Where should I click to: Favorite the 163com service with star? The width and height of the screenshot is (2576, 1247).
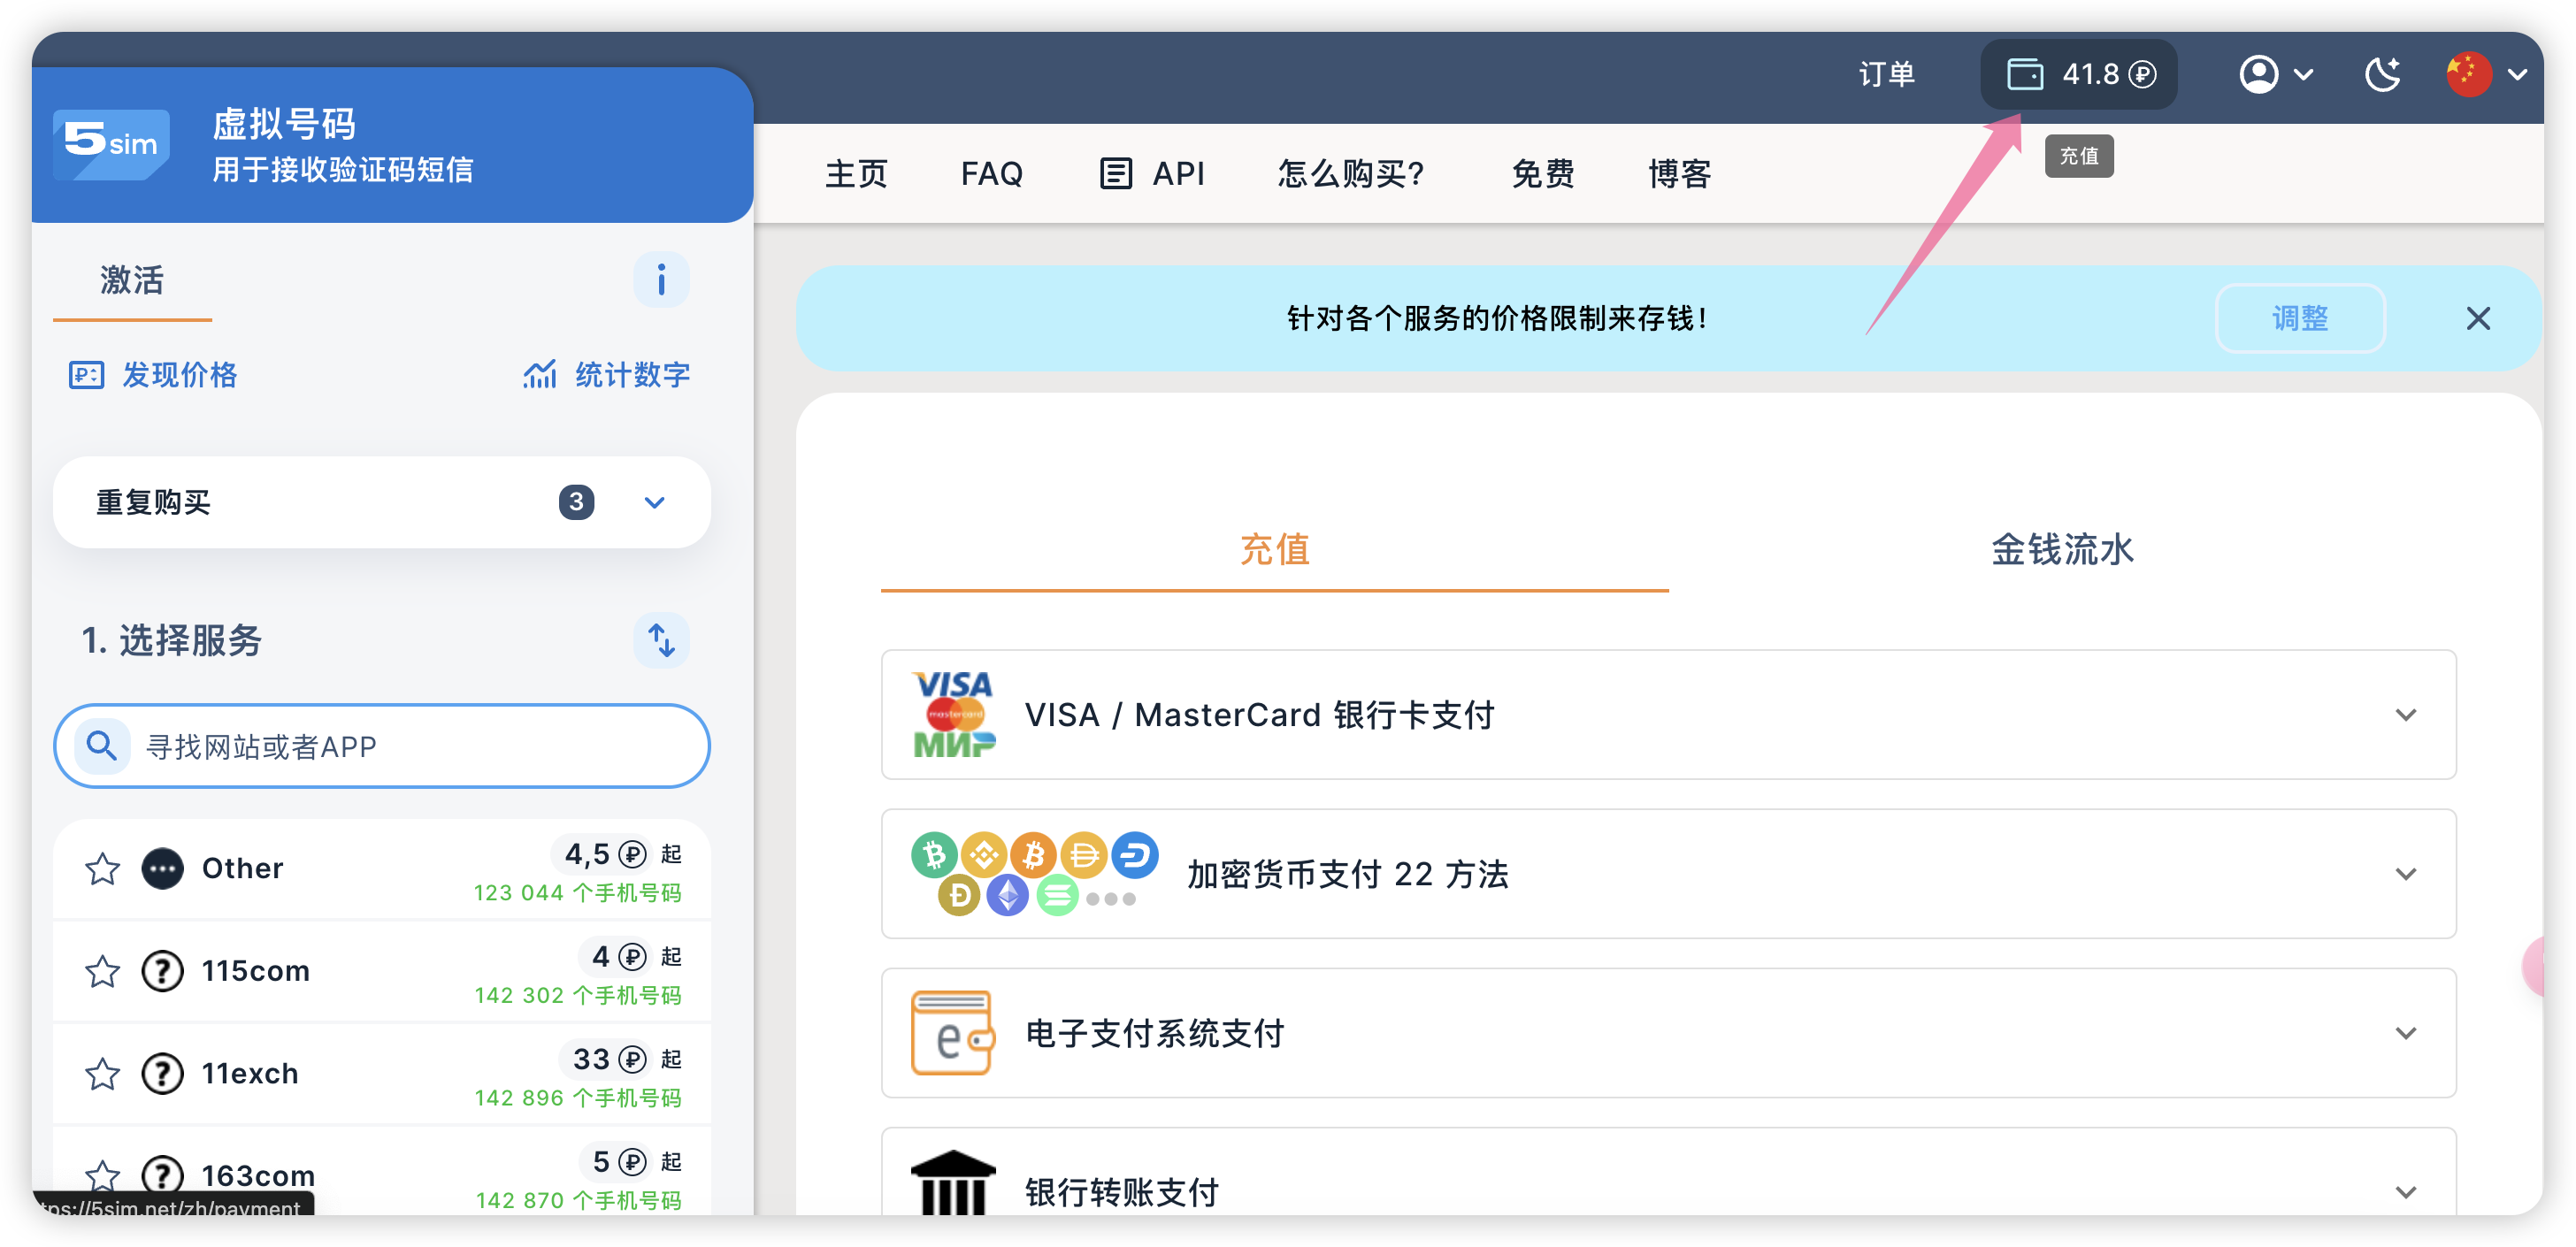tap(102, 1176)
